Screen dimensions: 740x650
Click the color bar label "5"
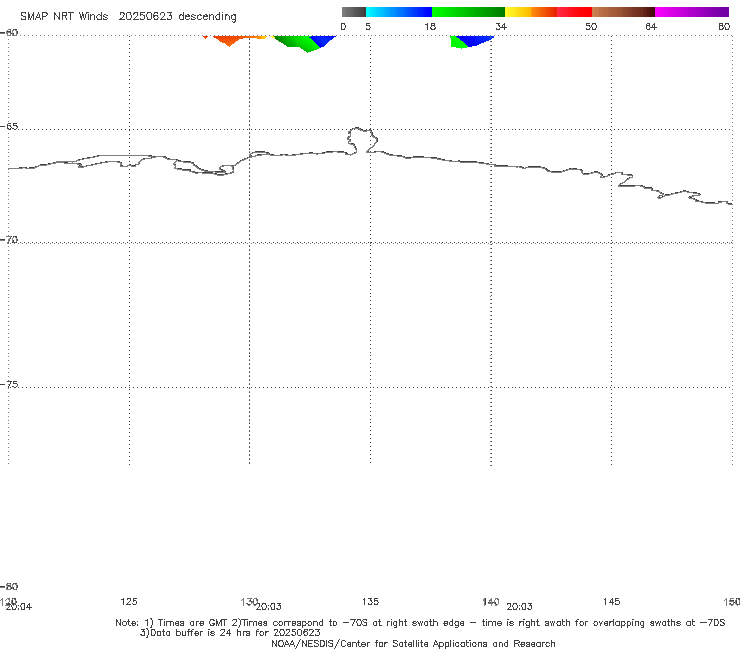point(368,26)
